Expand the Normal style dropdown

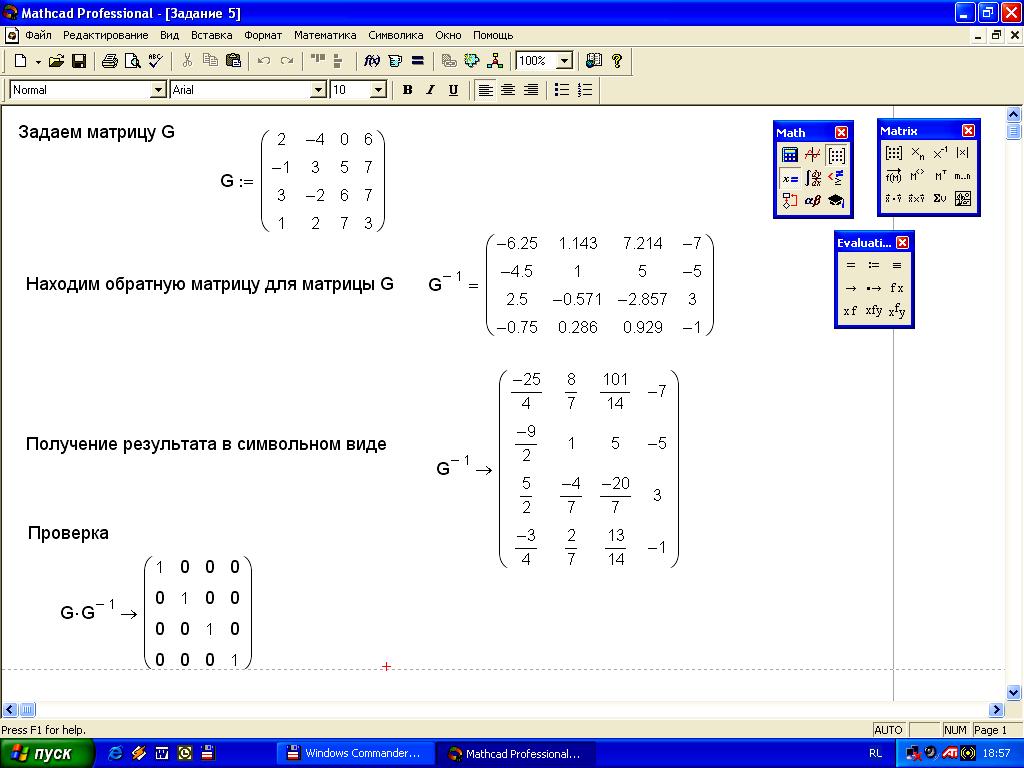(158, 90)
